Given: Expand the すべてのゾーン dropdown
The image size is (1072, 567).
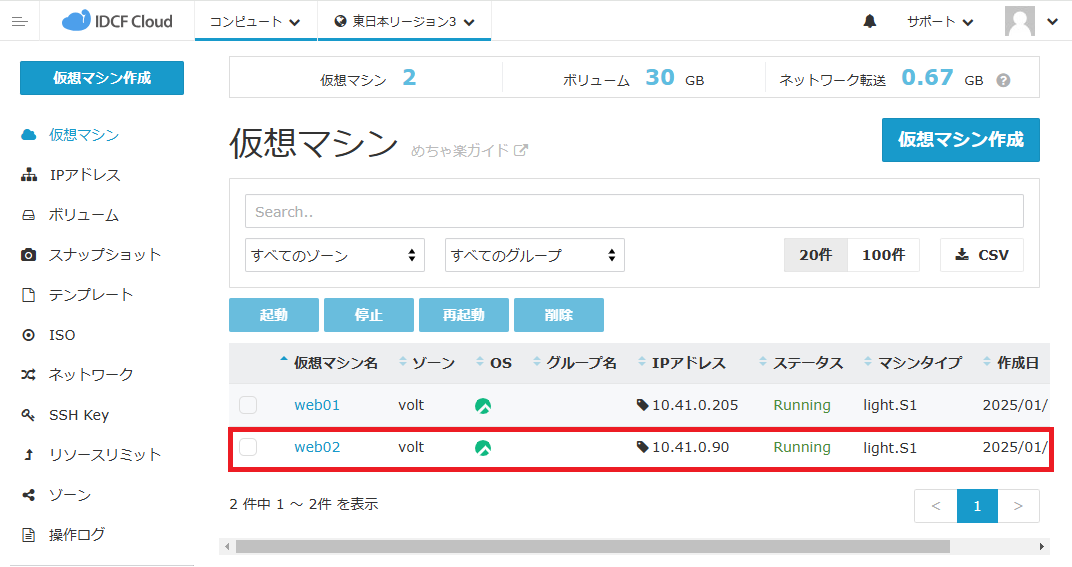Looking at the screenshot, I should coord(335,255).
